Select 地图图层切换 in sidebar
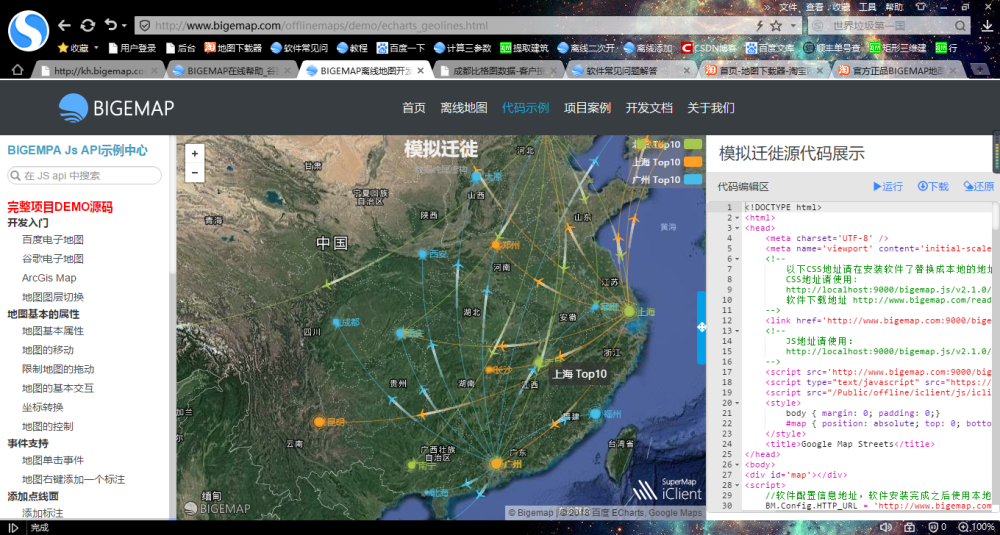Image resolution: width=1000 pixels, height=535 pixels. (x=53, y=297)
